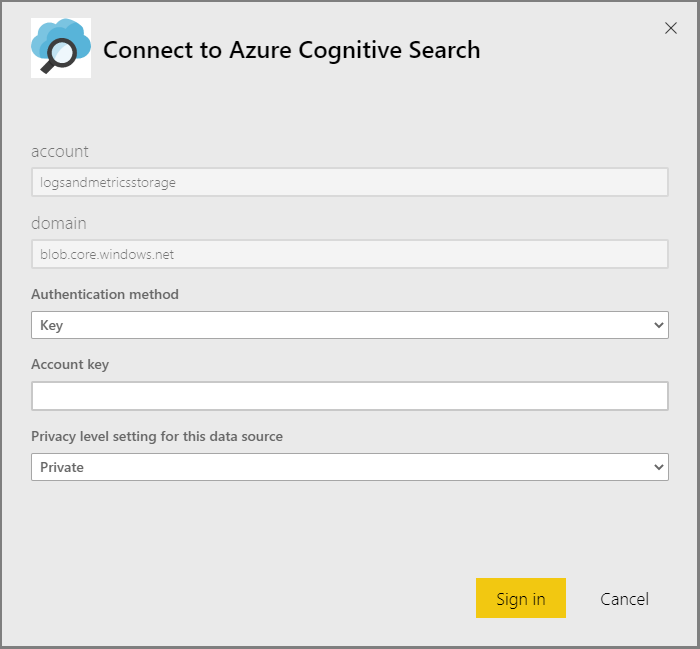Click the chevron arrow beside Private
This screenshot has width=700, height=649.
tap(658, 467)
